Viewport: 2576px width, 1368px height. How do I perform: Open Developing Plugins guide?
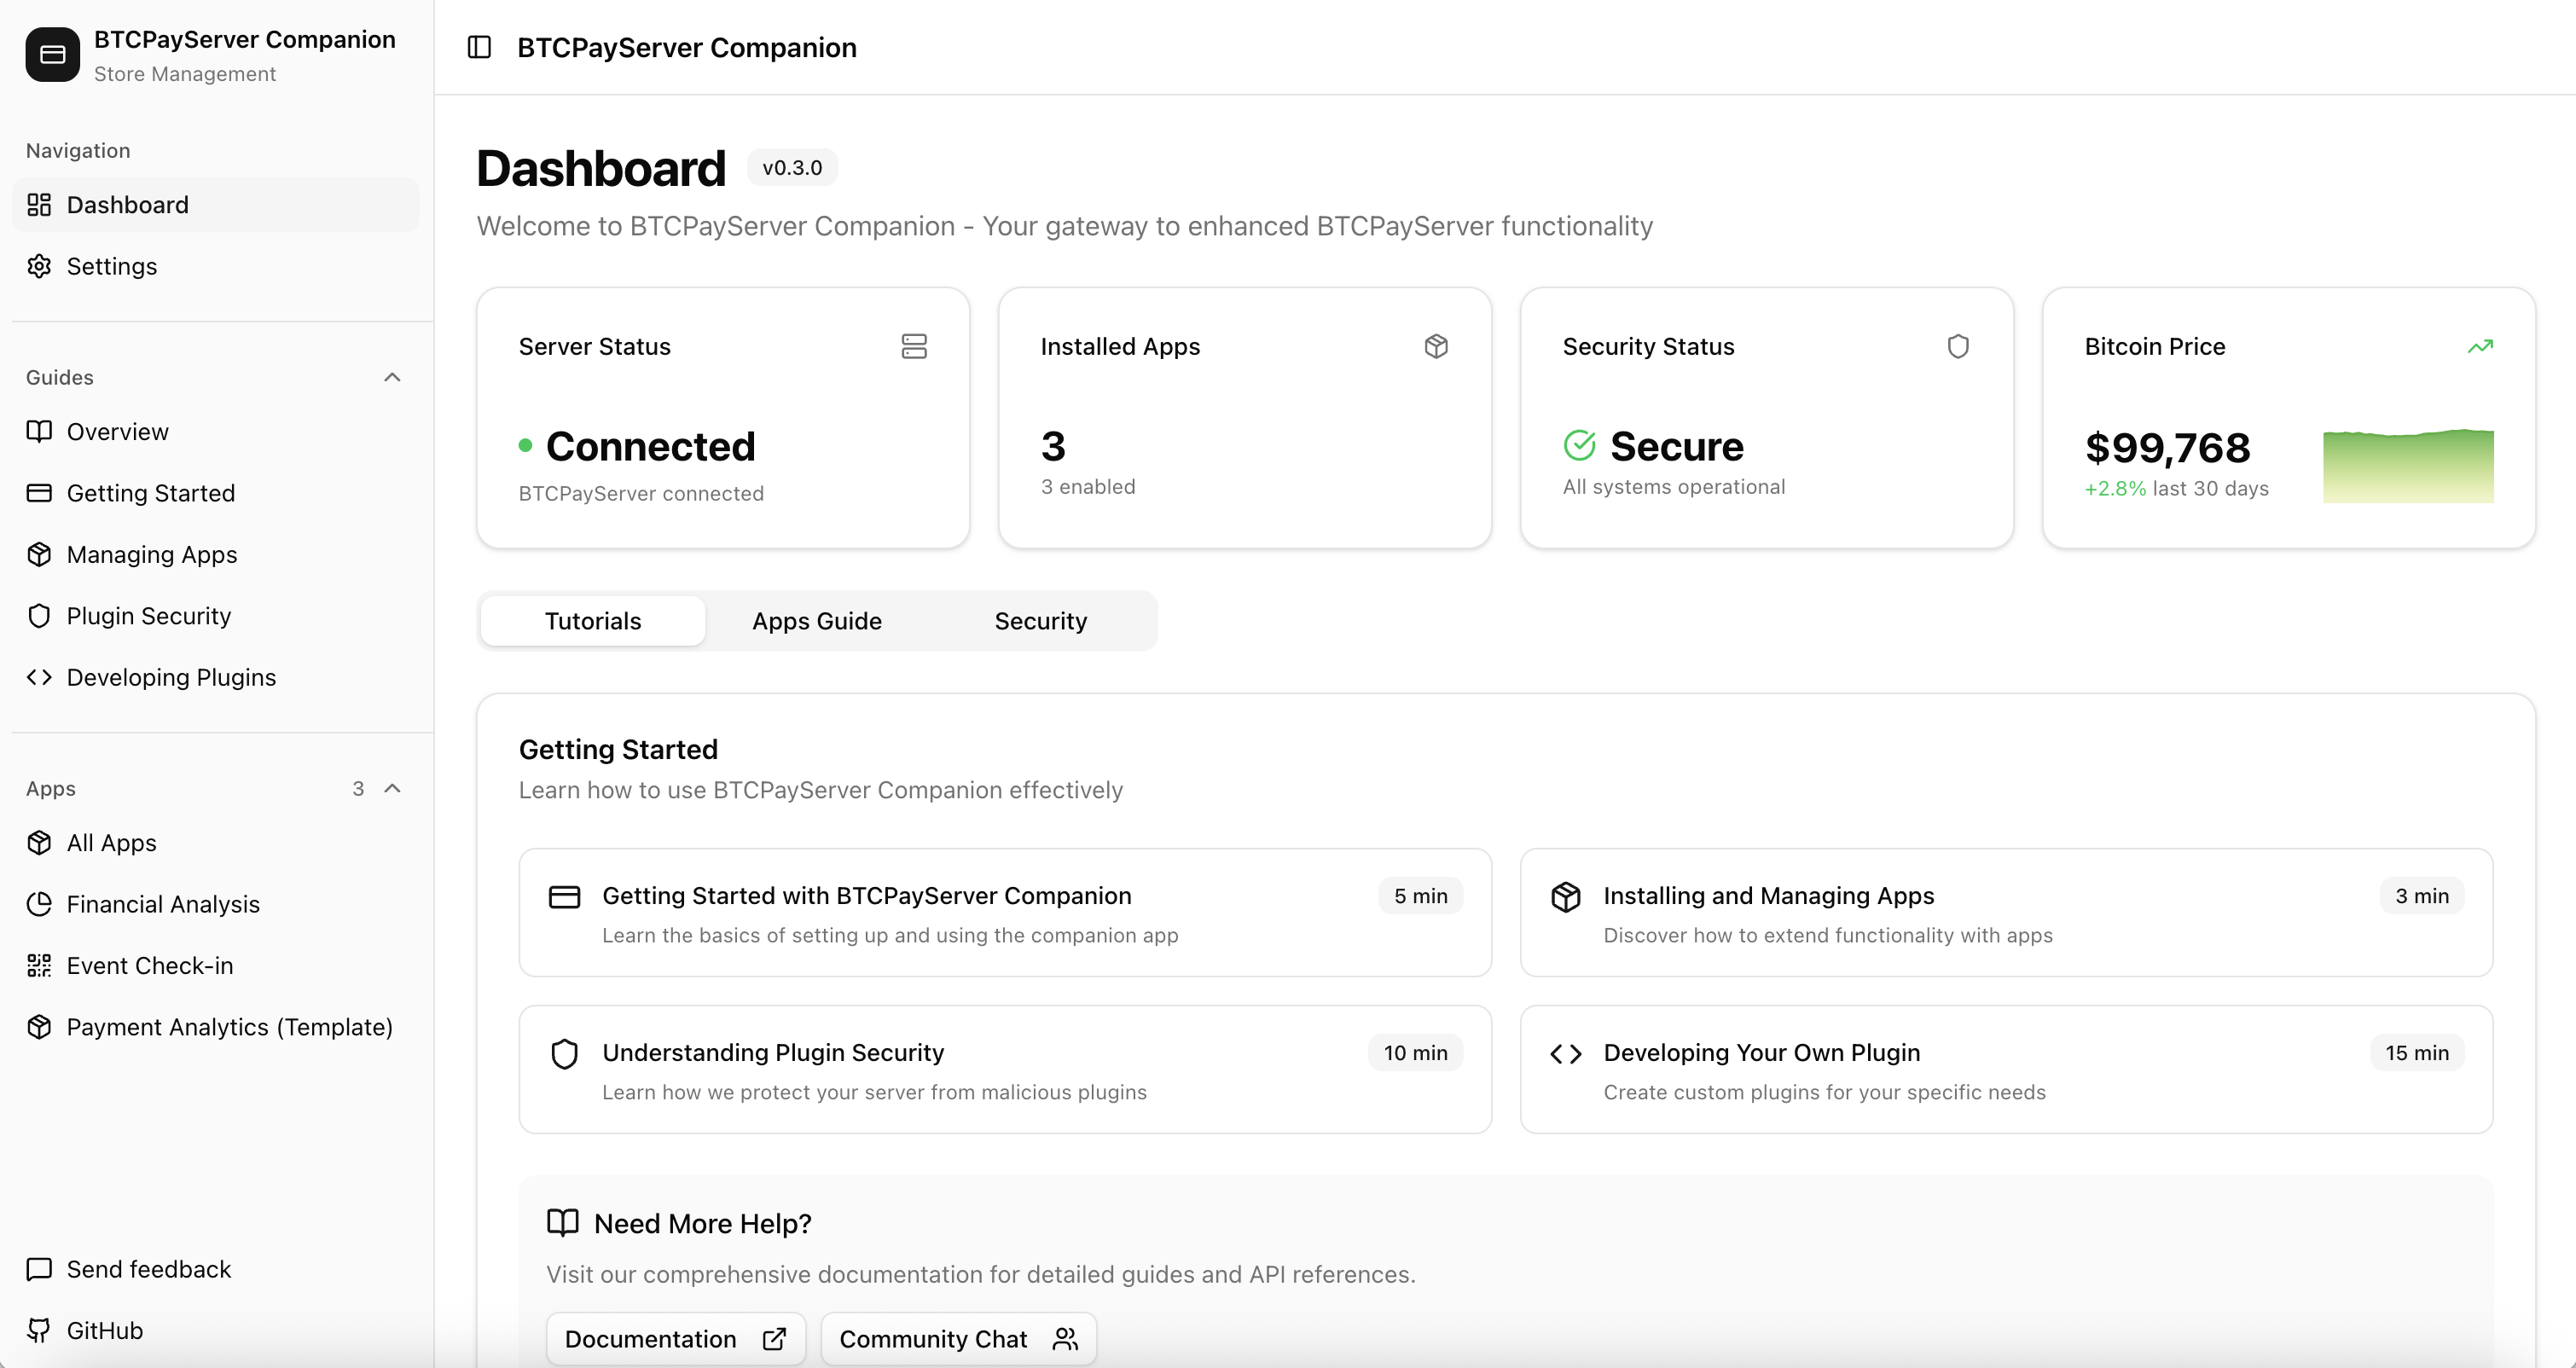[171, 677]
